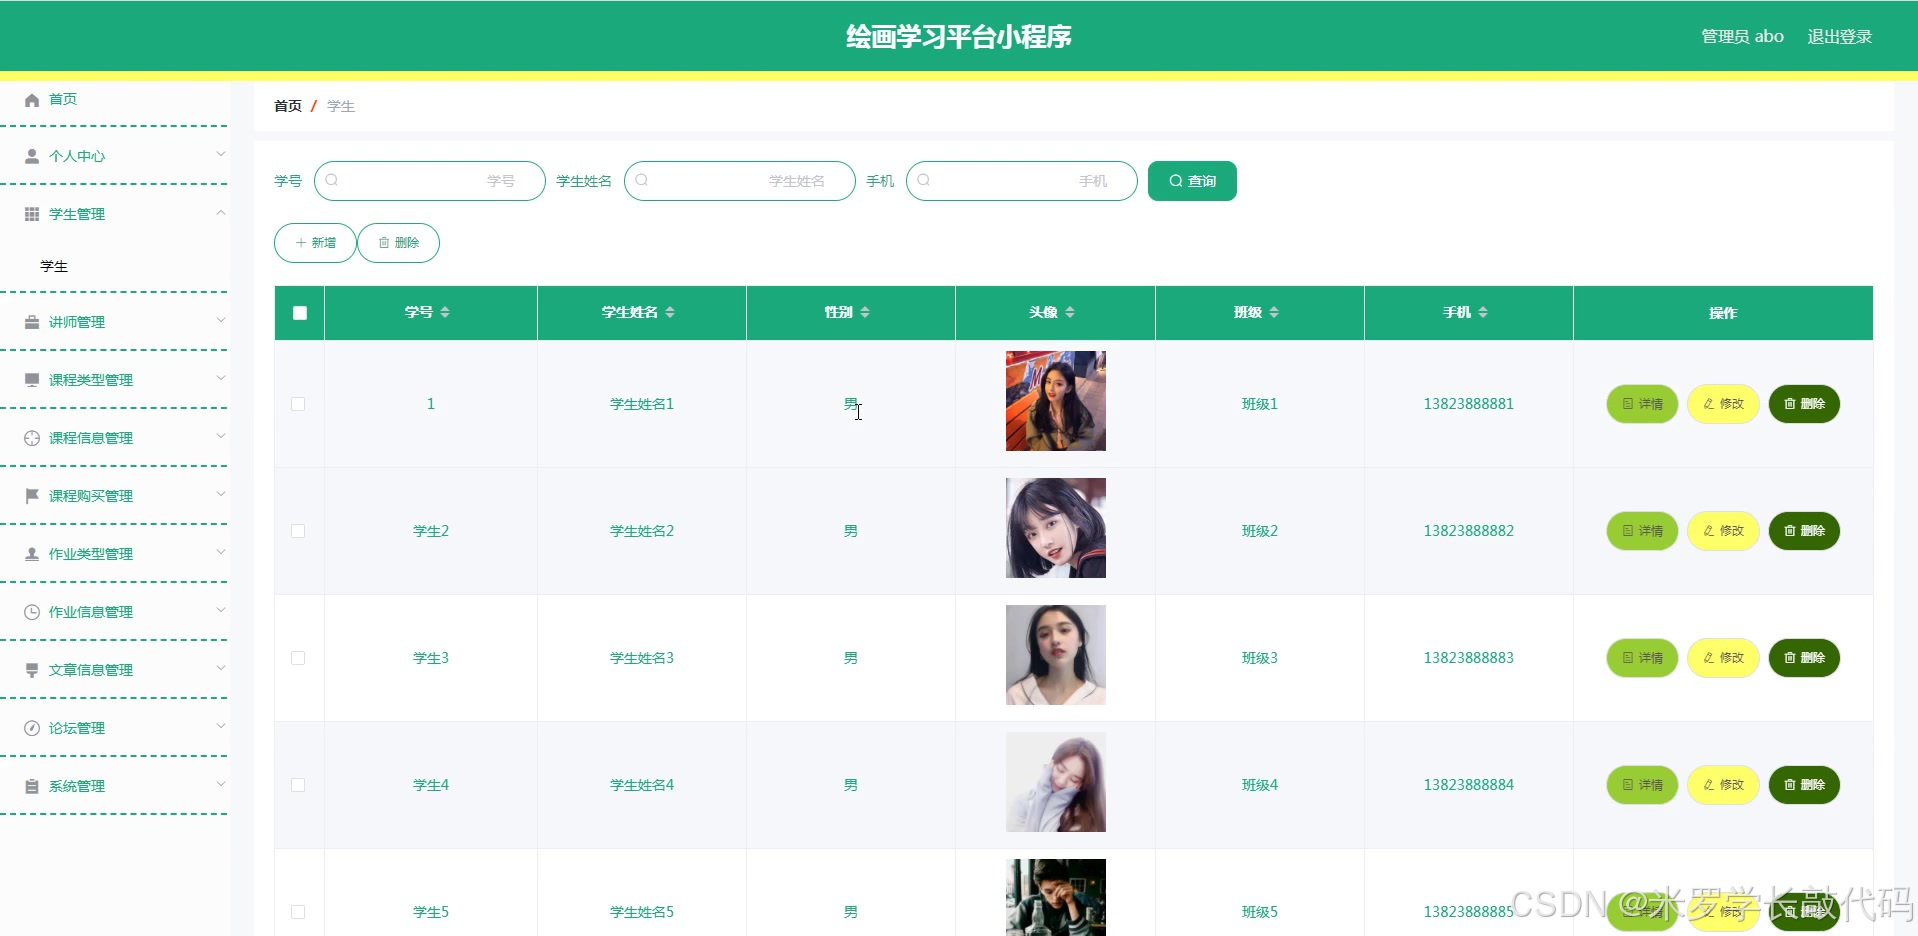Viewport: 1918px width, 936px height.
Task: Click the clipboard icon beside 系统管理
Action: (32, 786)
